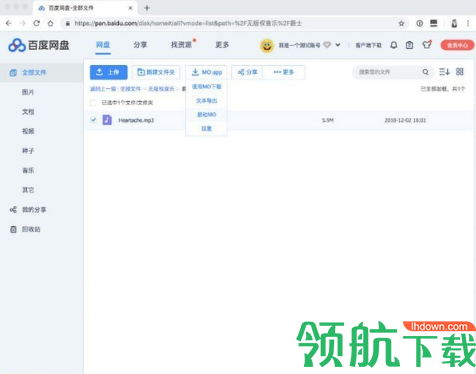This screenshot has height=374, width=476.
Task: Click the 全部文件 breadcrumb link
Action: click(131, 89)
